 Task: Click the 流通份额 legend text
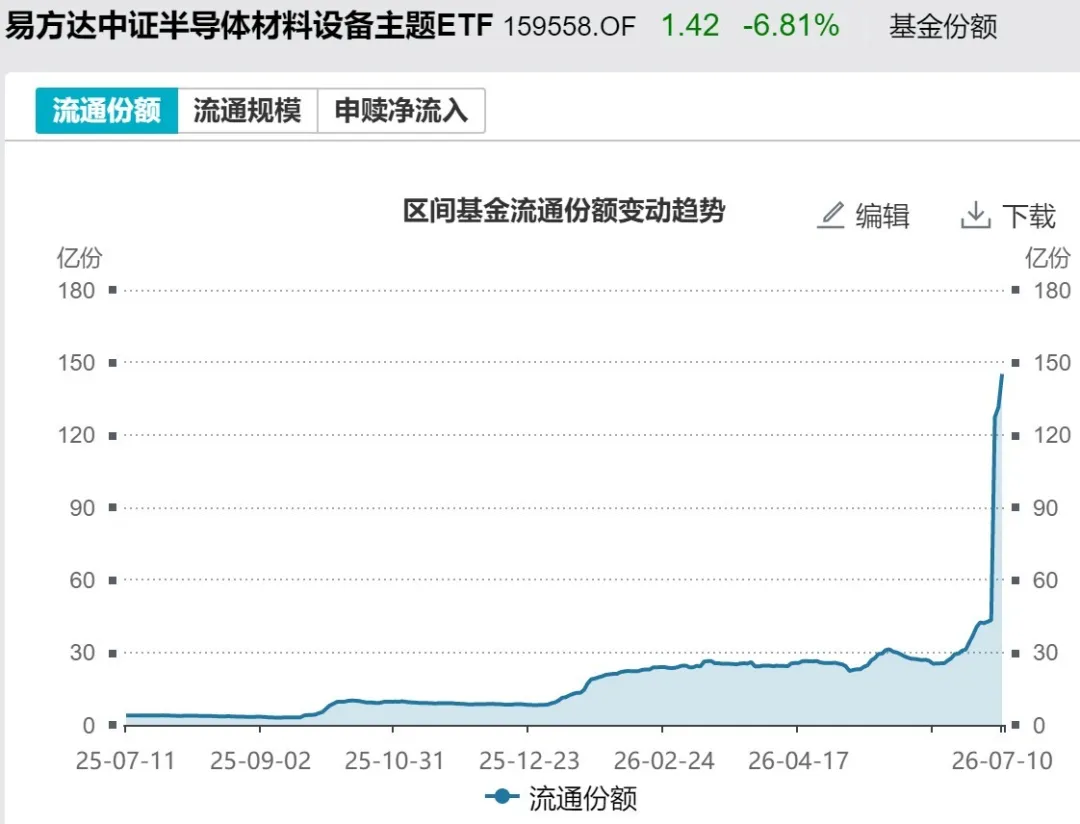click(583, 799)
